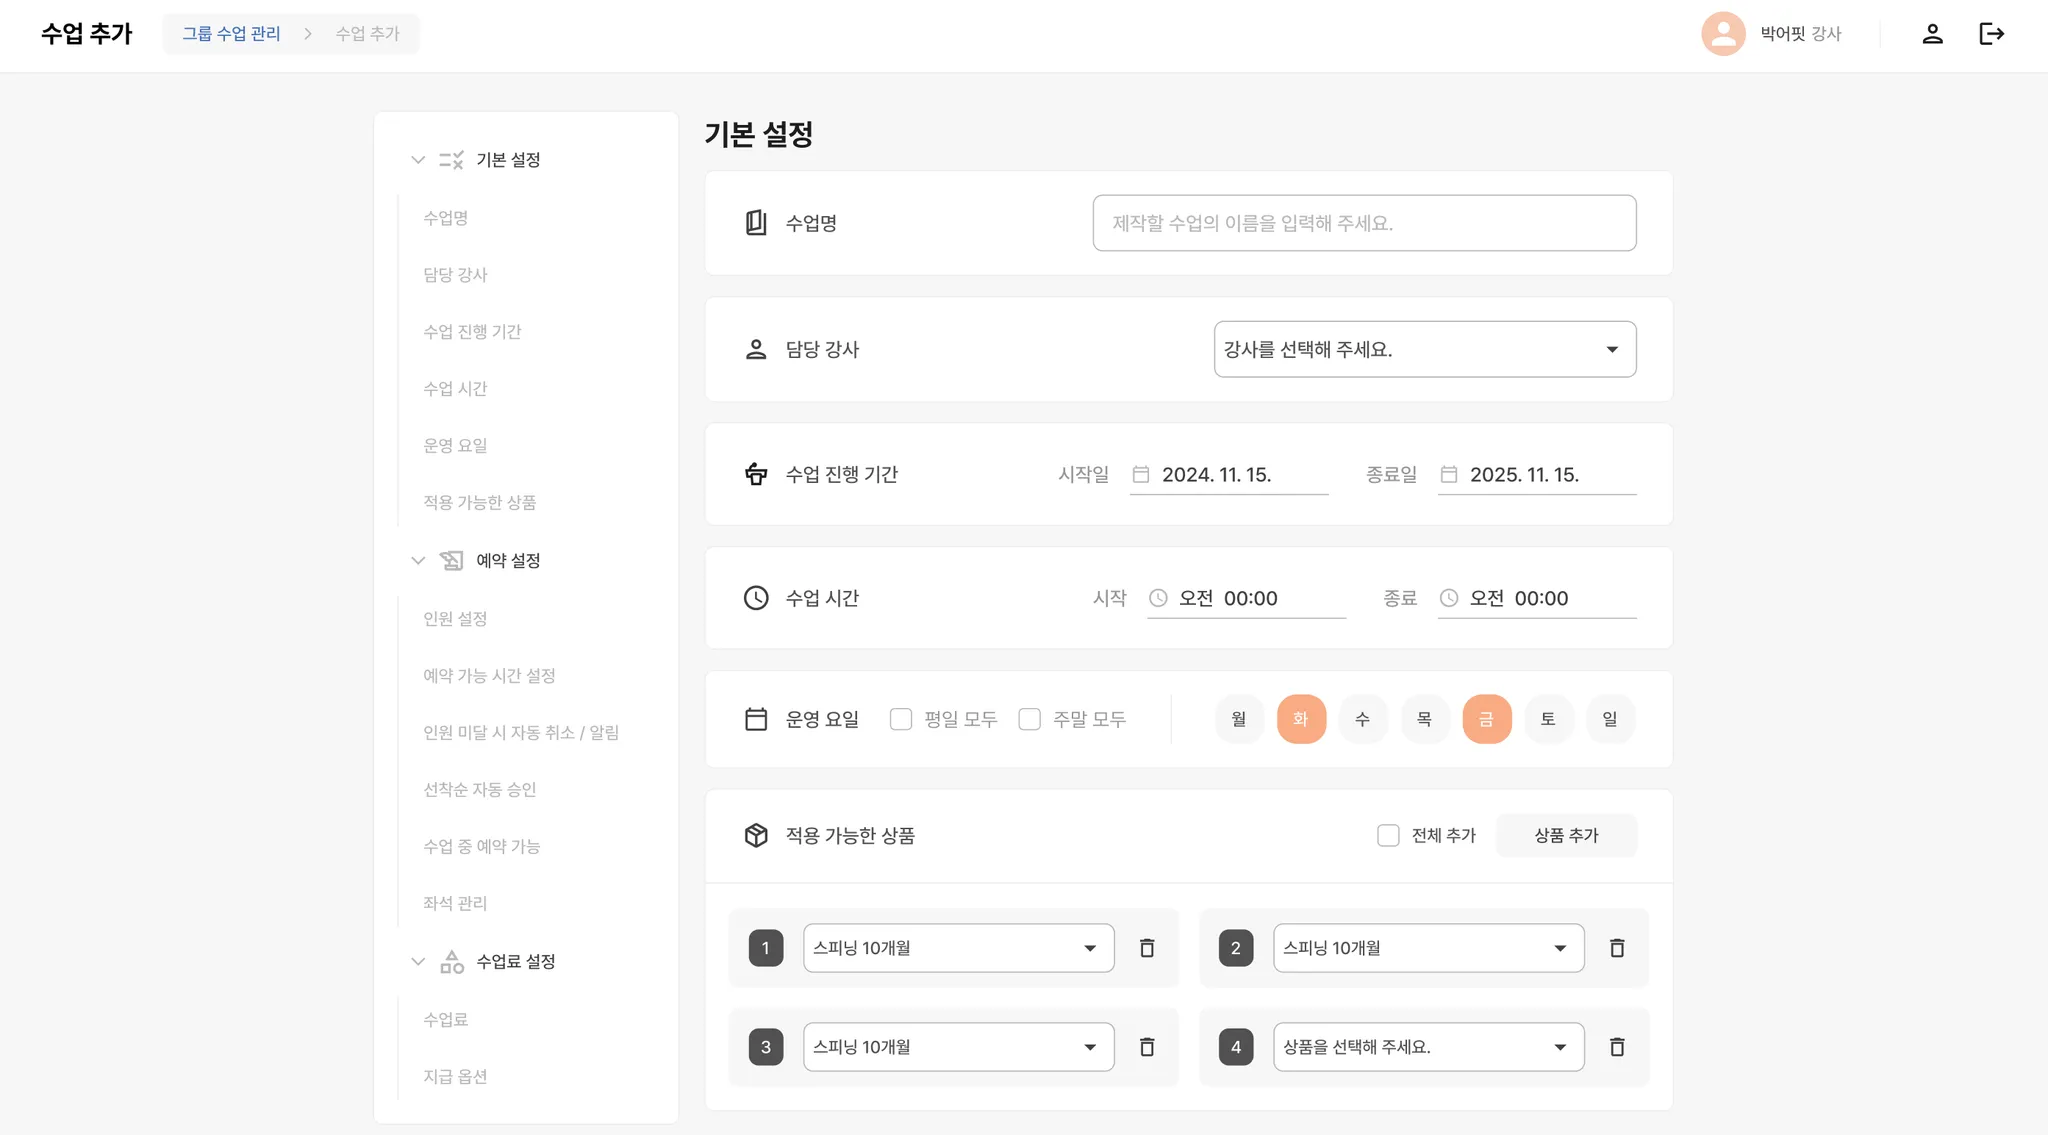Check the 주말 모두 option
2048x1135 pixels.
coord(1030,718)
